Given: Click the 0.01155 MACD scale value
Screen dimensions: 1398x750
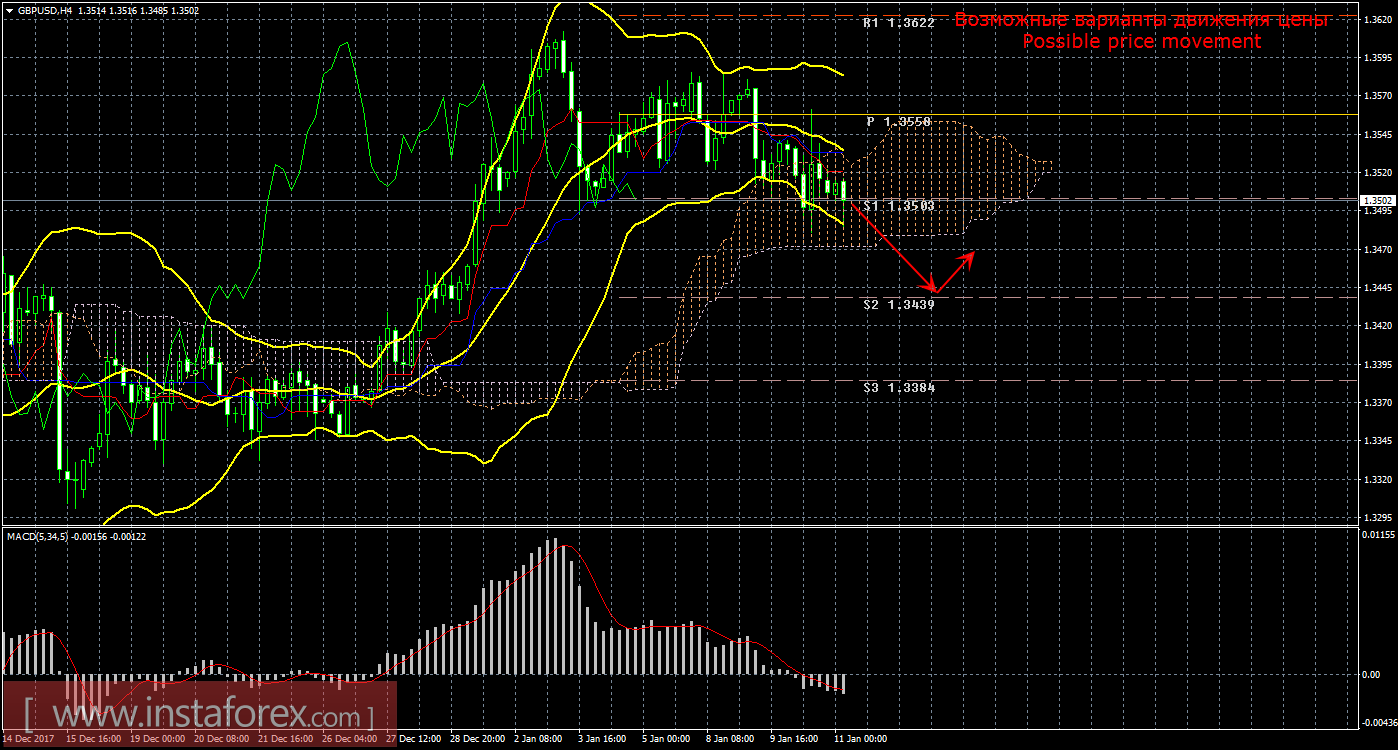Looking at the screenshot, I should click(1377, 536).
